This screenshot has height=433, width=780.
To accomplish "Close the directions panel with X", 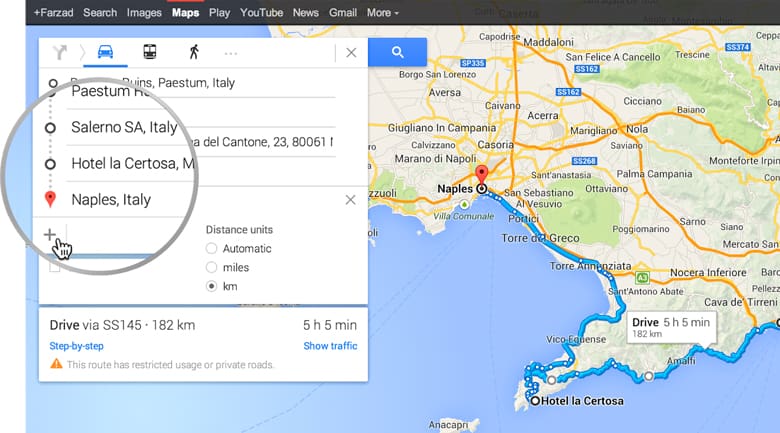I will pos(351,53).
